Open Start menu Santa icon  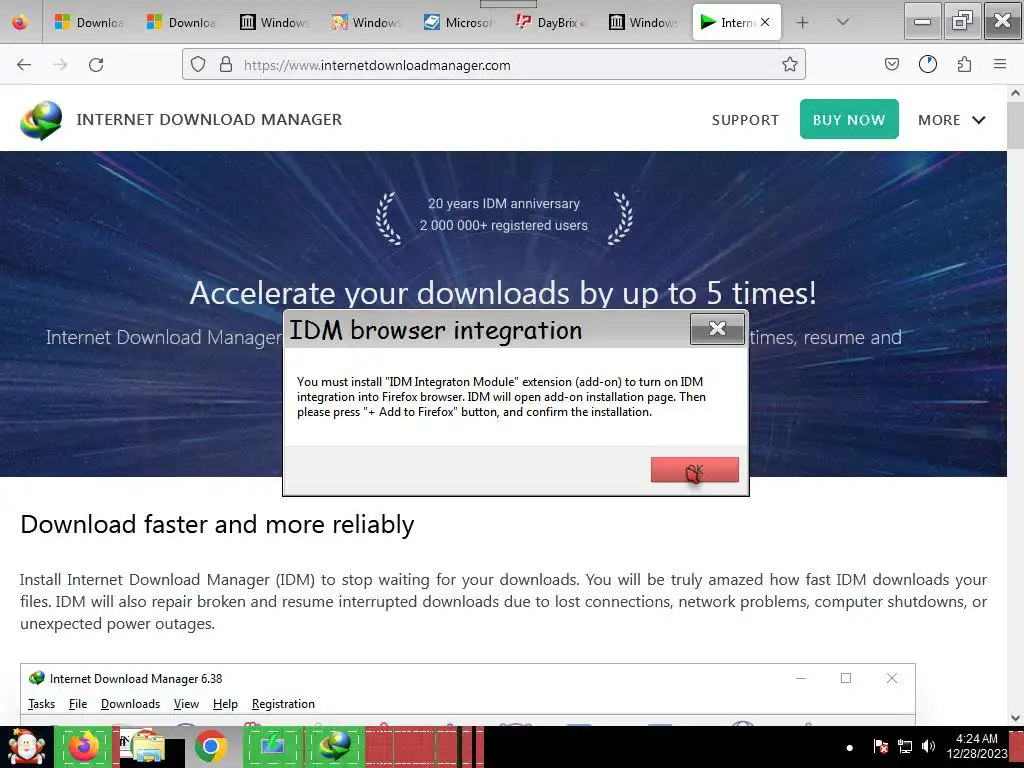tap(25, 747)
